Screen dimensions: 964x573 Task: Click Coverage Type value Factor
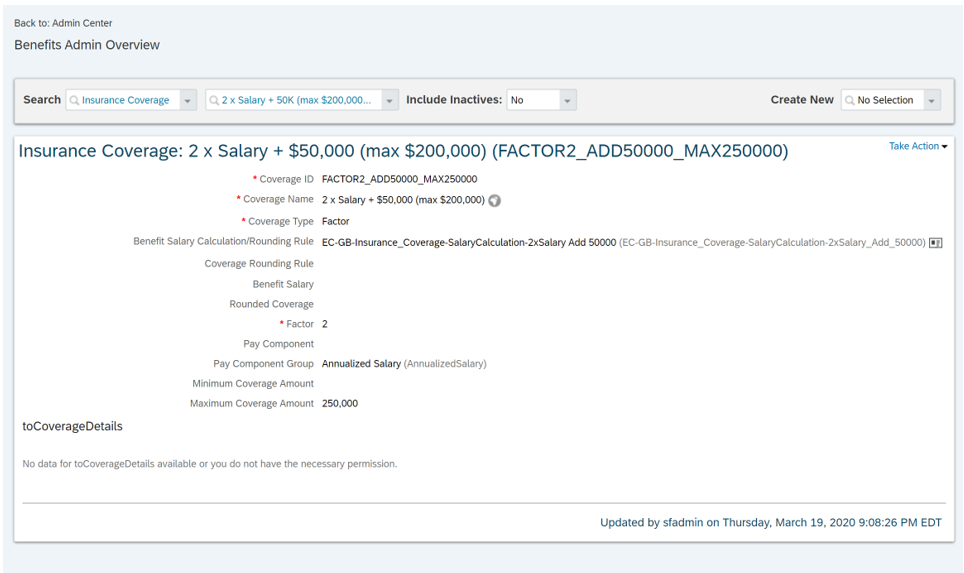336,221
